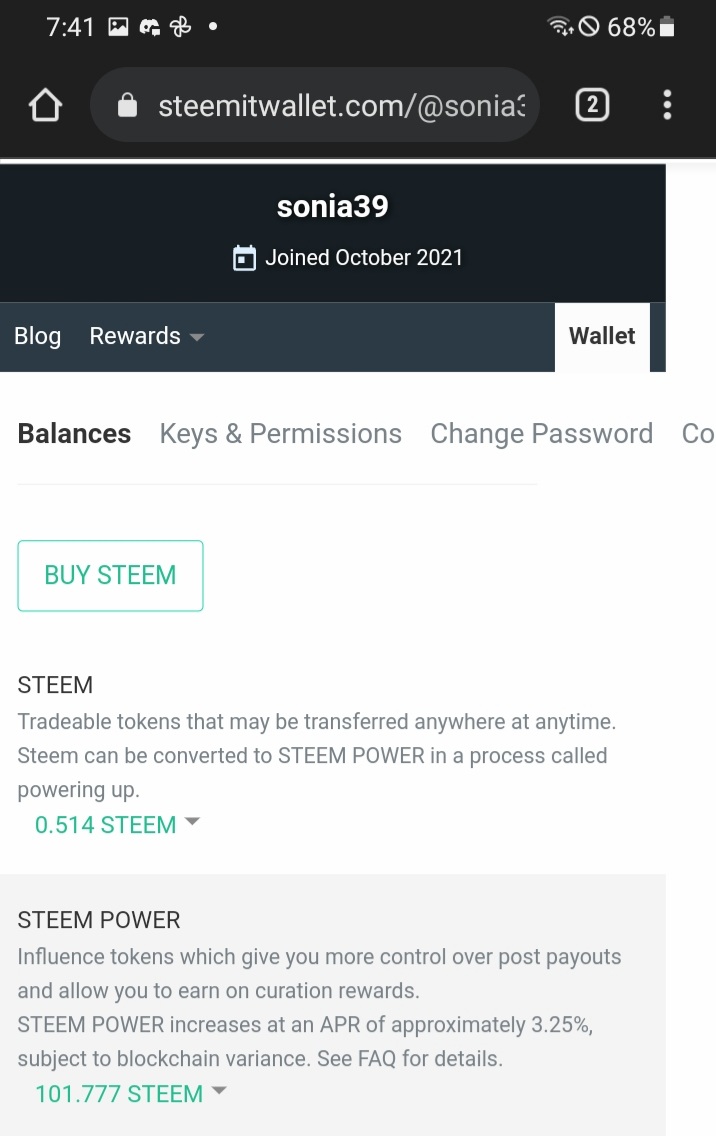This screenshot has height=1136, width=716.
Task: Tap the browser home icon
Action: point(46,105)
